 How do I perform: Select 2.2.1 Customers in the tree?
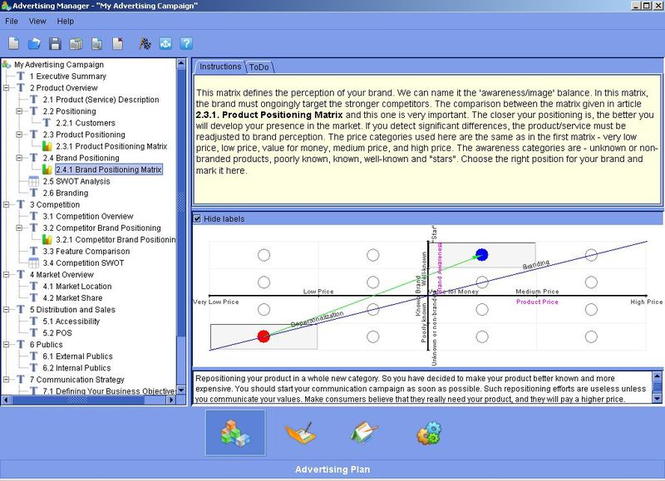85,123
